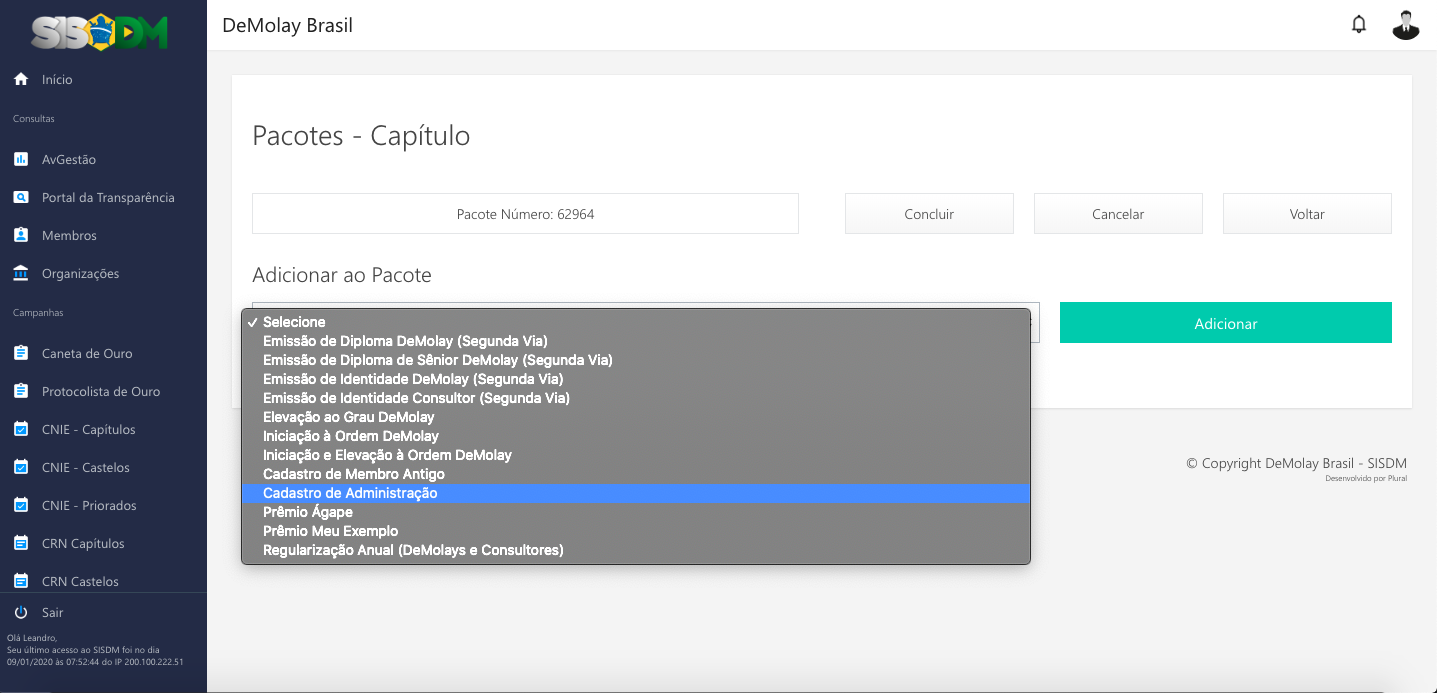Open the Organizações building icon
This screenshot has height=693, width=1437.
point(21,273)
